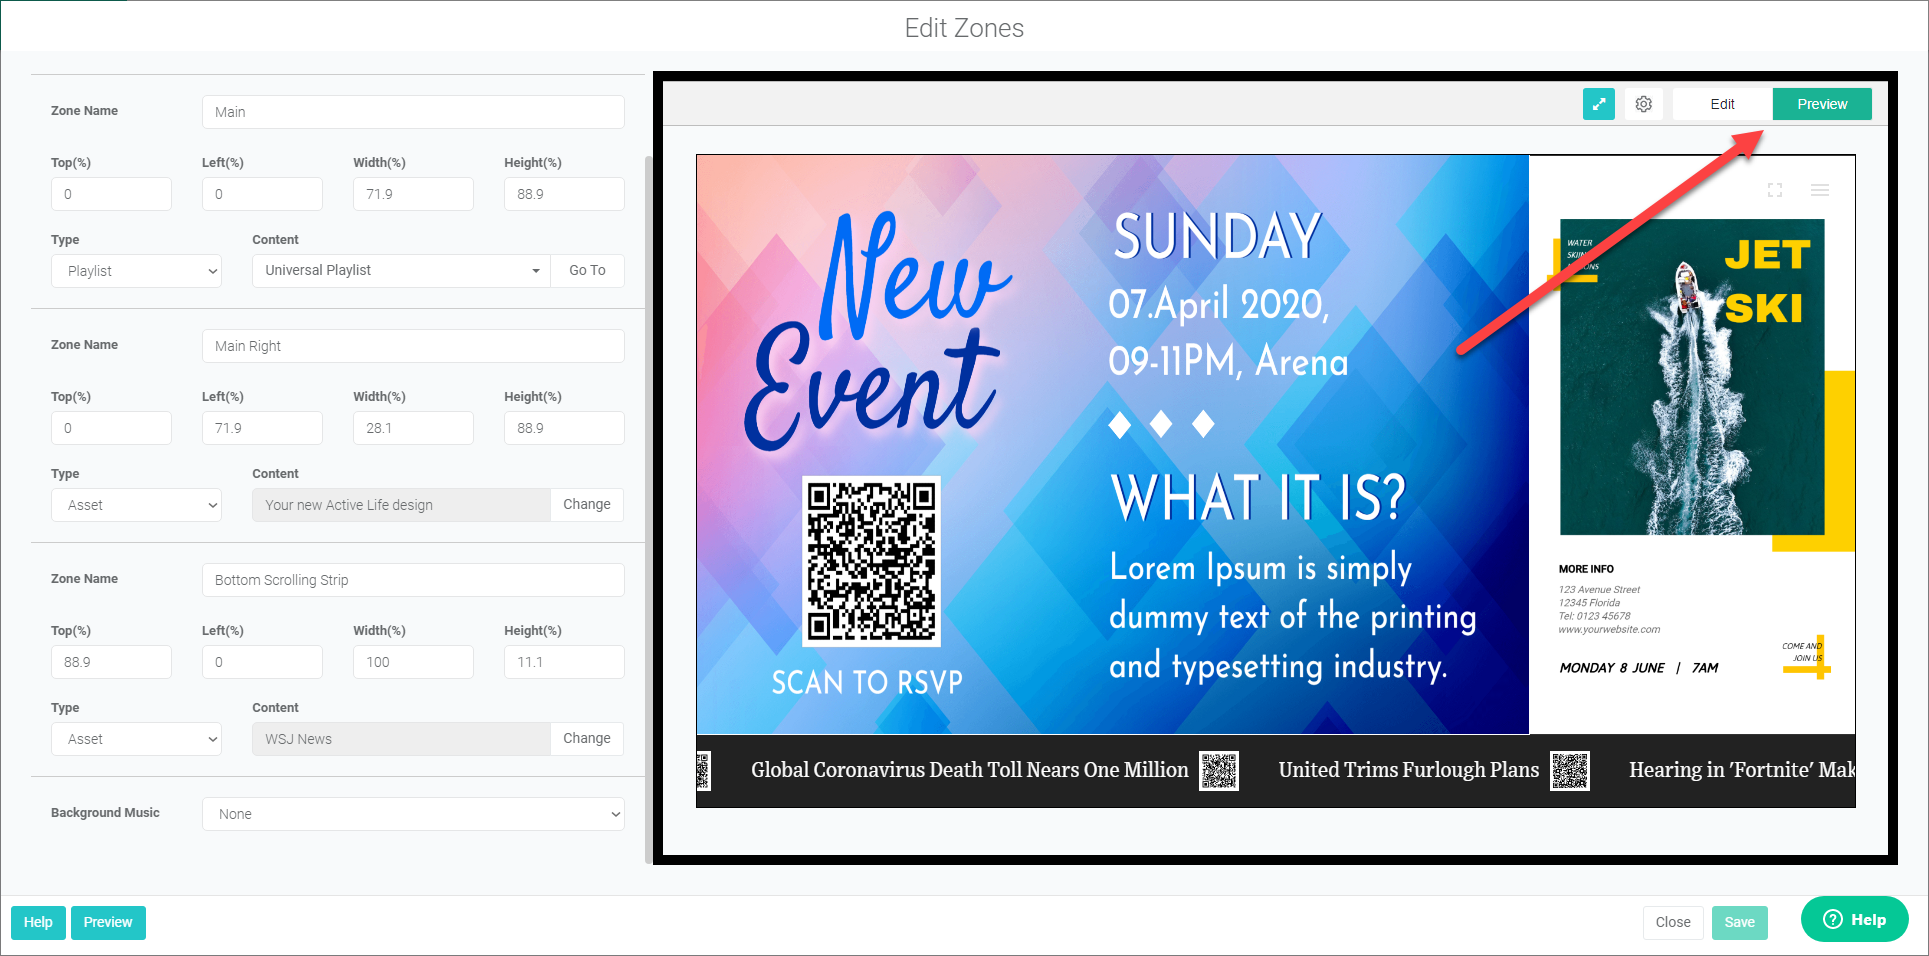Open the hamburger menu in Jet Ski zone
Viewport: 1929px width, 956px height.
pos(1820,190)
